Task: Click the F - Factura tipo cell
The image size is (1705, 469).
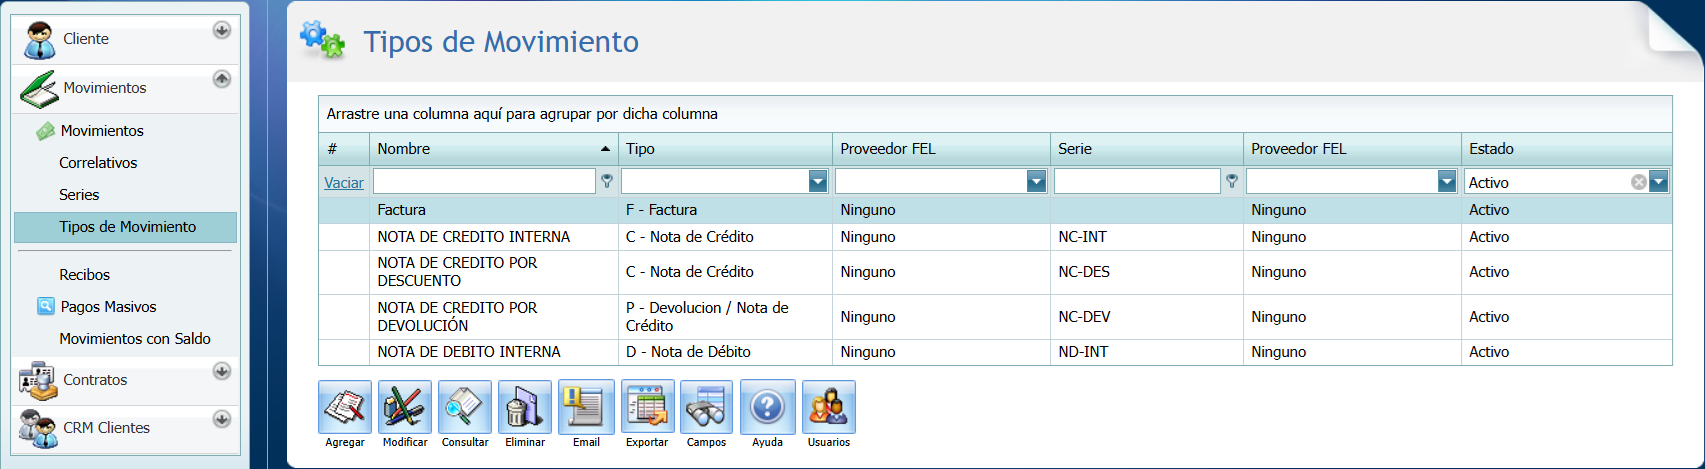Action: (726, 210)
